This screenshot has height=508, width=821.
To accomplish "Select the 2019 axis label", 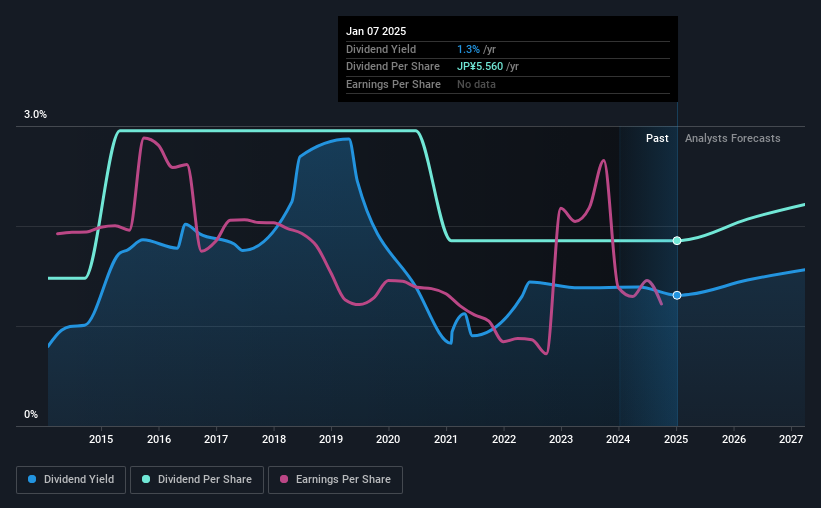I will click(331, 439).
